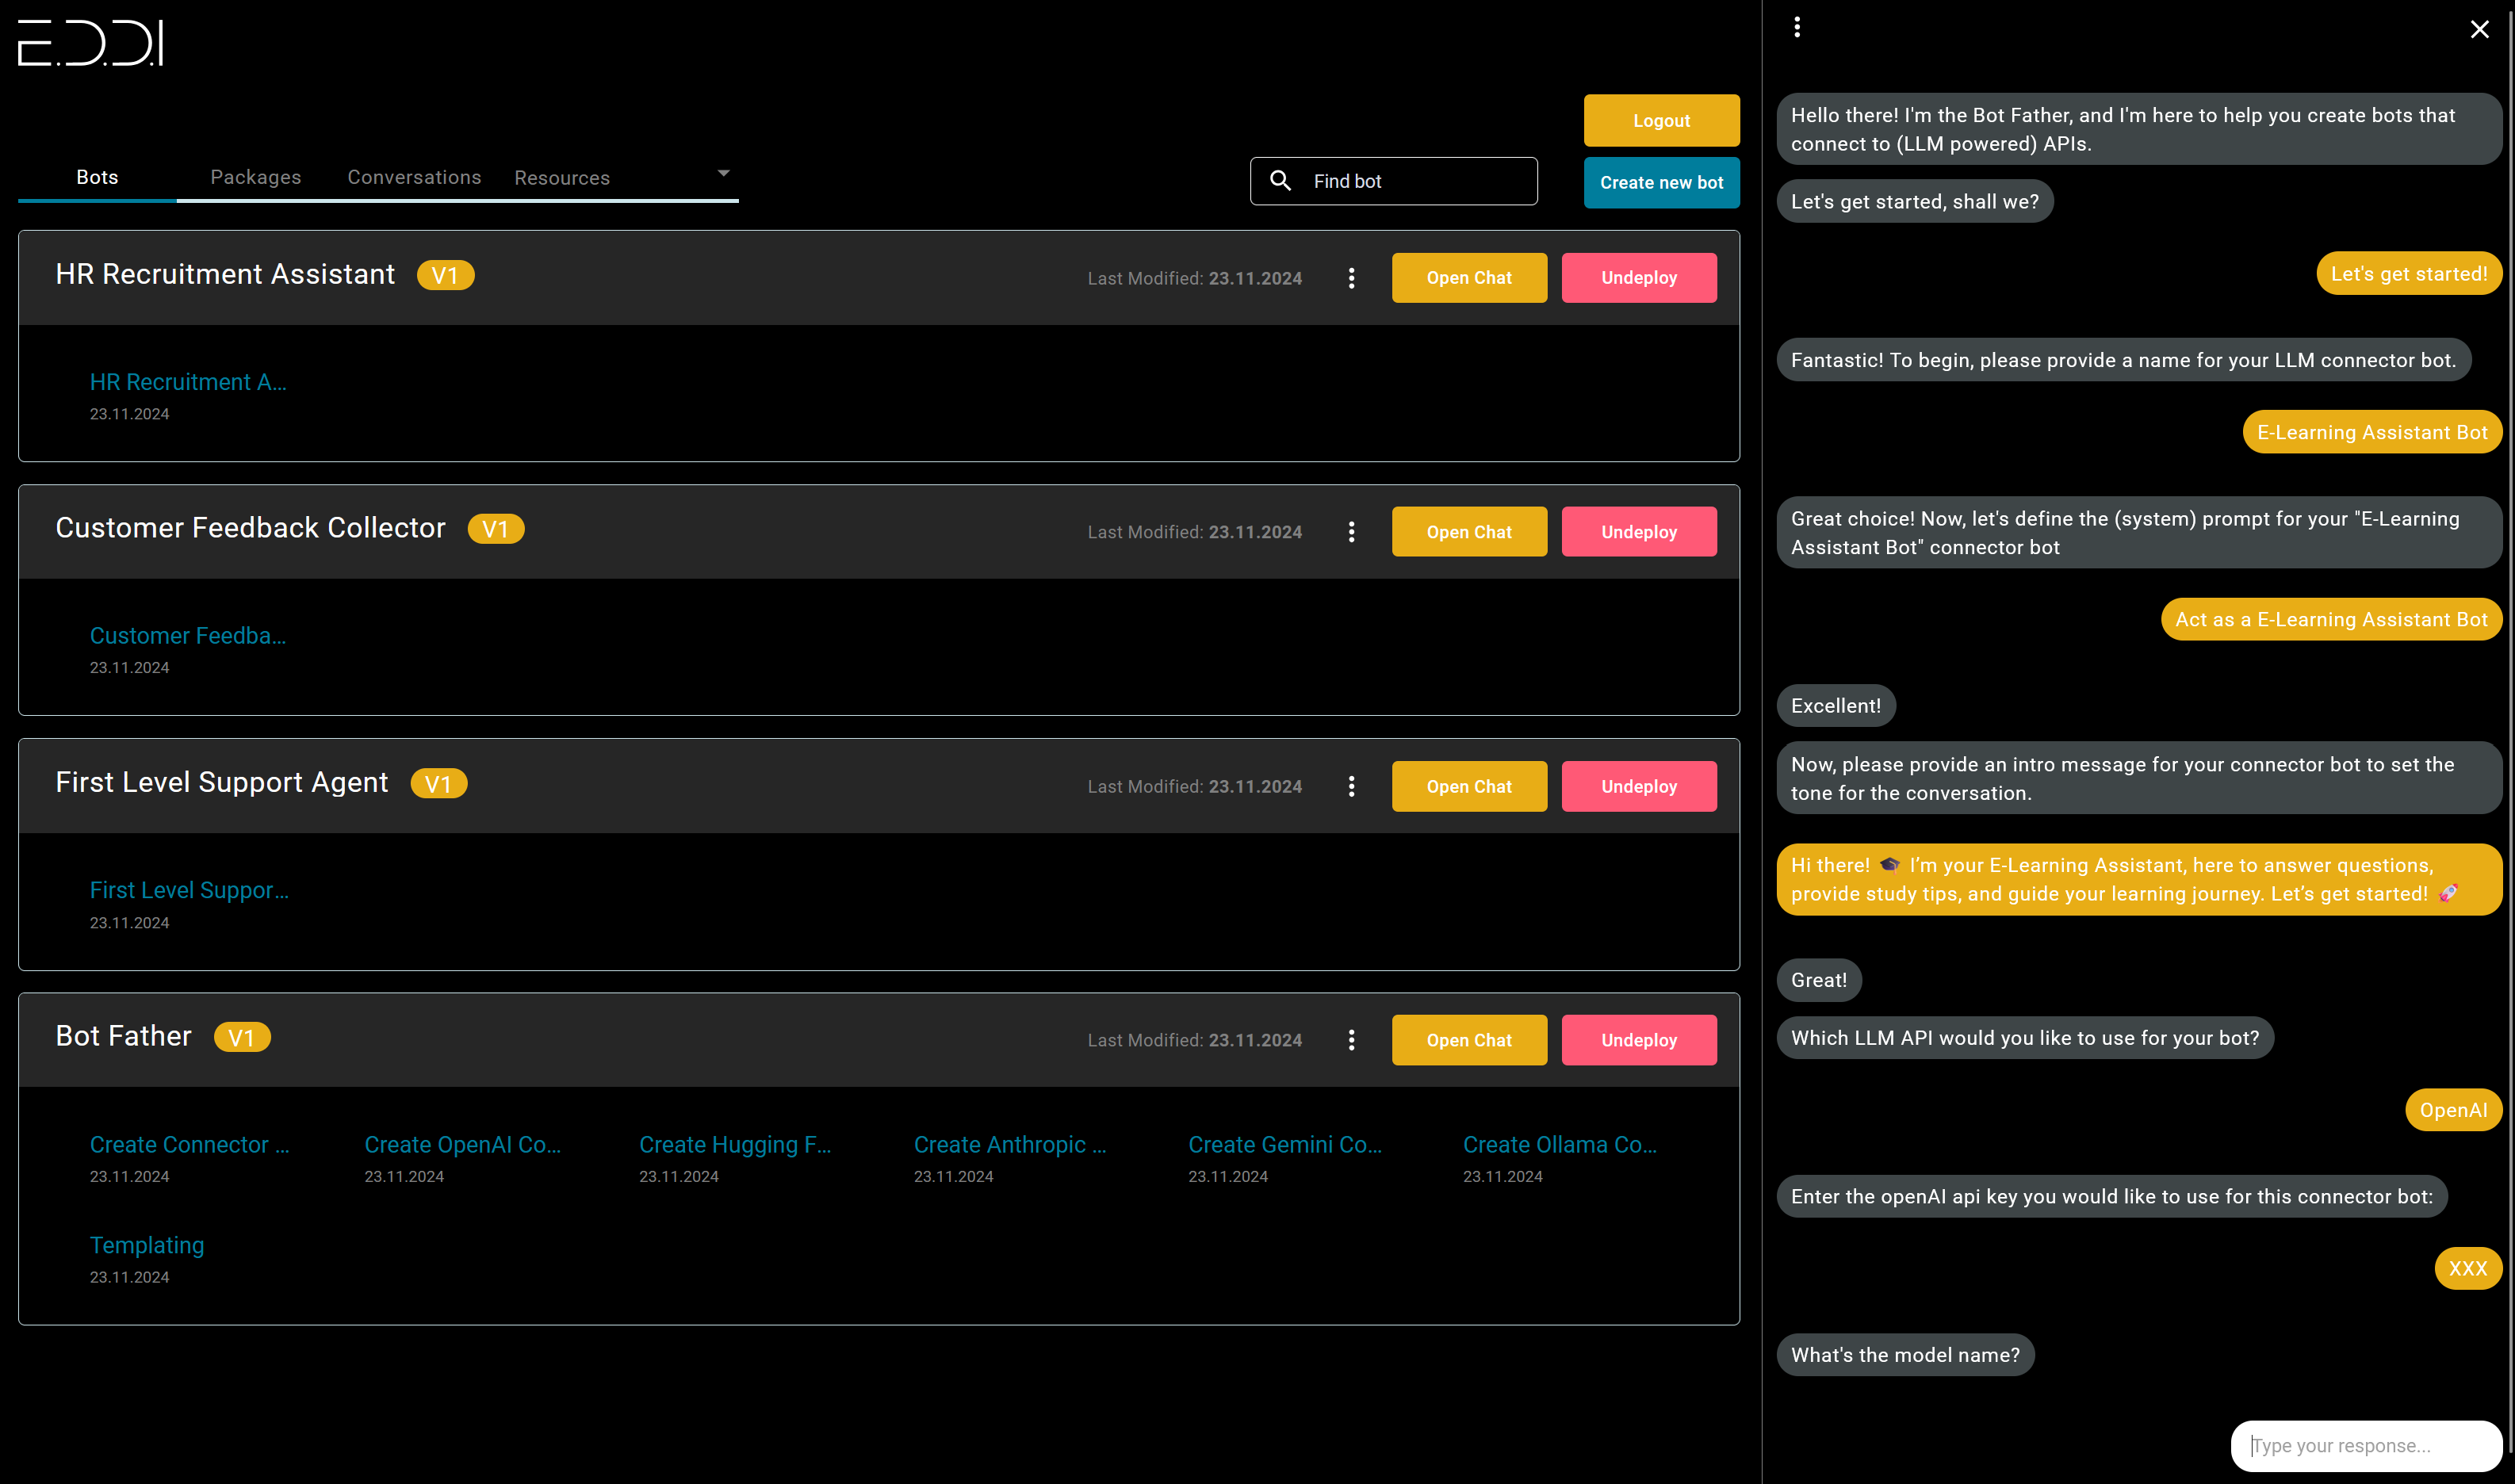This screenshot has width=2515, height=1484.
Task: Switch to the Conversations tab
Action: [x=414, y=177]
